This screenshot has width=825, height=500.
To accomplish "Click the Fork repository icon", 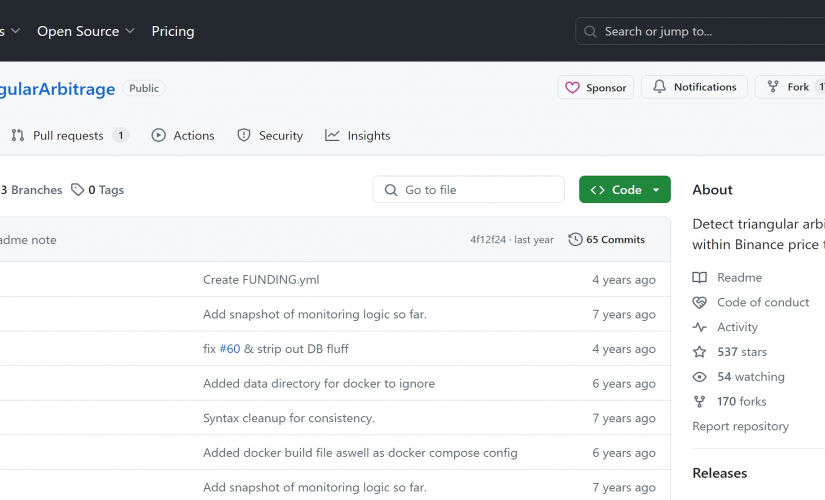I will 773,87.
